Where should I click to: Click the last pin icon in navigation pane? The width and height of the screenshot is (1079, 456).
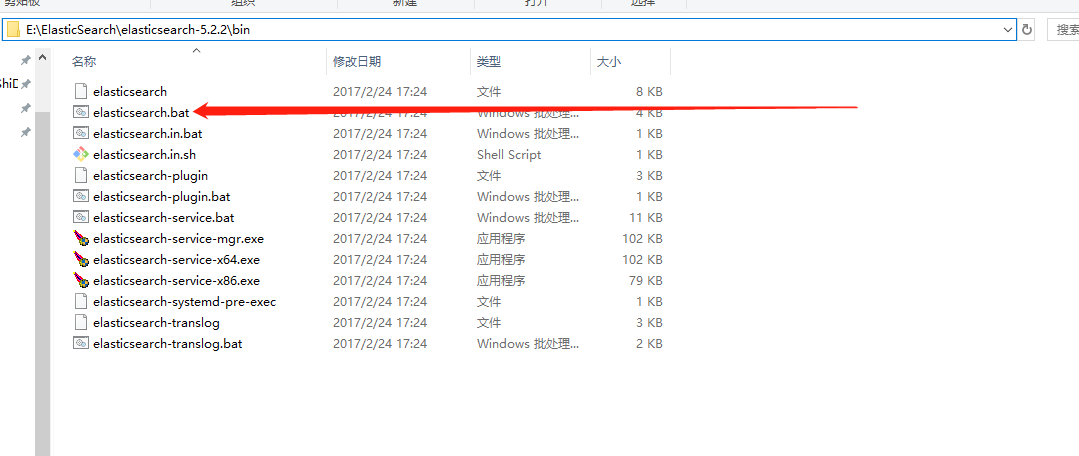(x=25, y=131)
